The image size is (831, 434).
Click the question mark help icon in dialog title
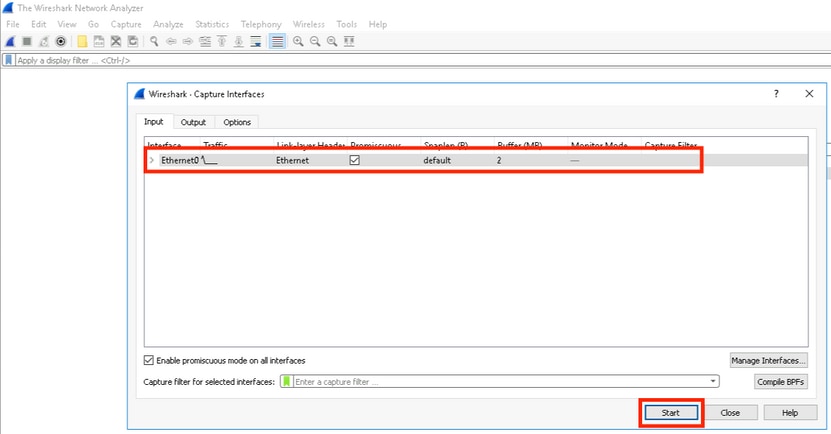click(x=776, y=94)
